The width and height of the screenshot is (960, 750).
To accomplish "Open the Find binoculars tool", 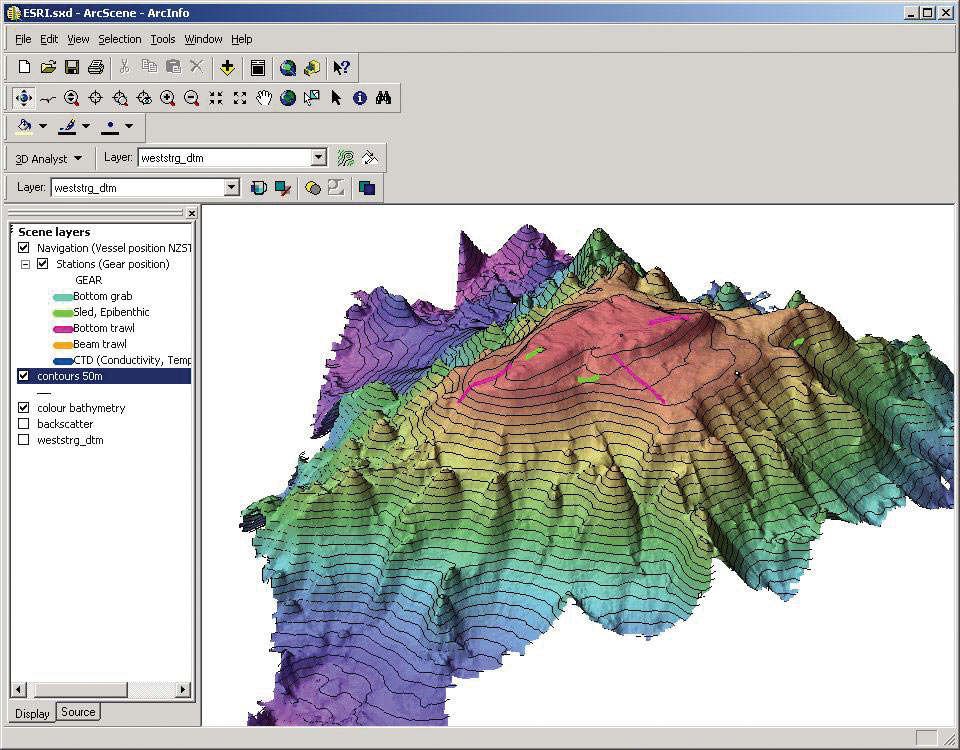I will click(x=384, y=98).
